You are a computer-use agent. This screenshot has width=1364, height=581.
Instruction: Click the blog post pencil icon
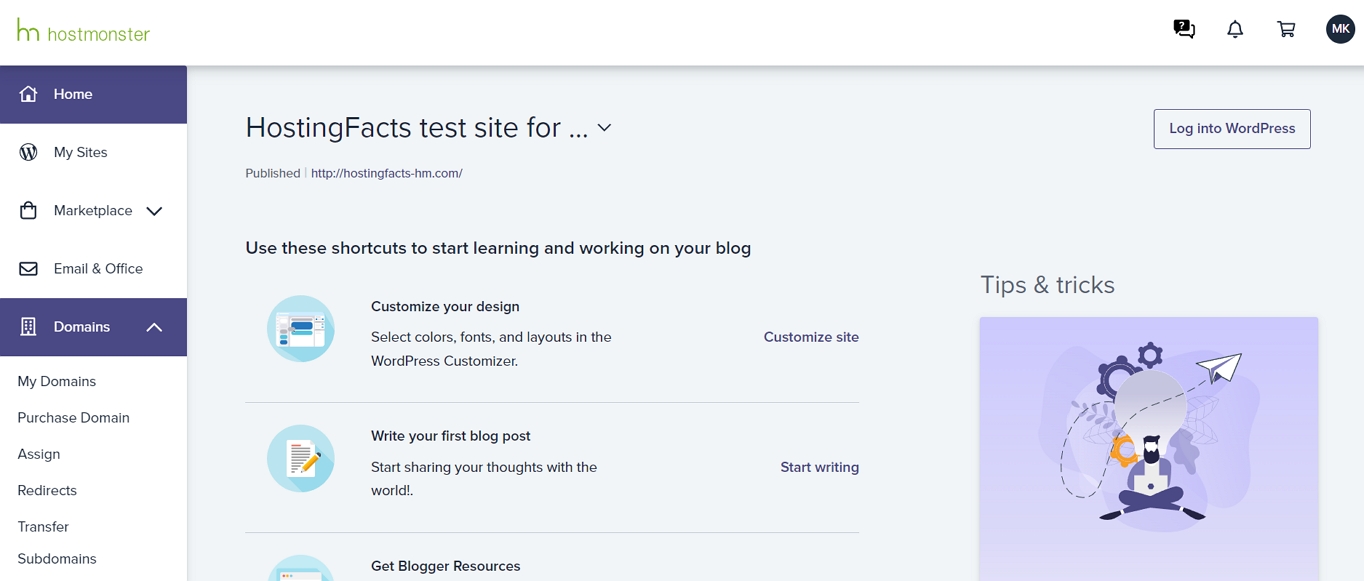(300, 458)
